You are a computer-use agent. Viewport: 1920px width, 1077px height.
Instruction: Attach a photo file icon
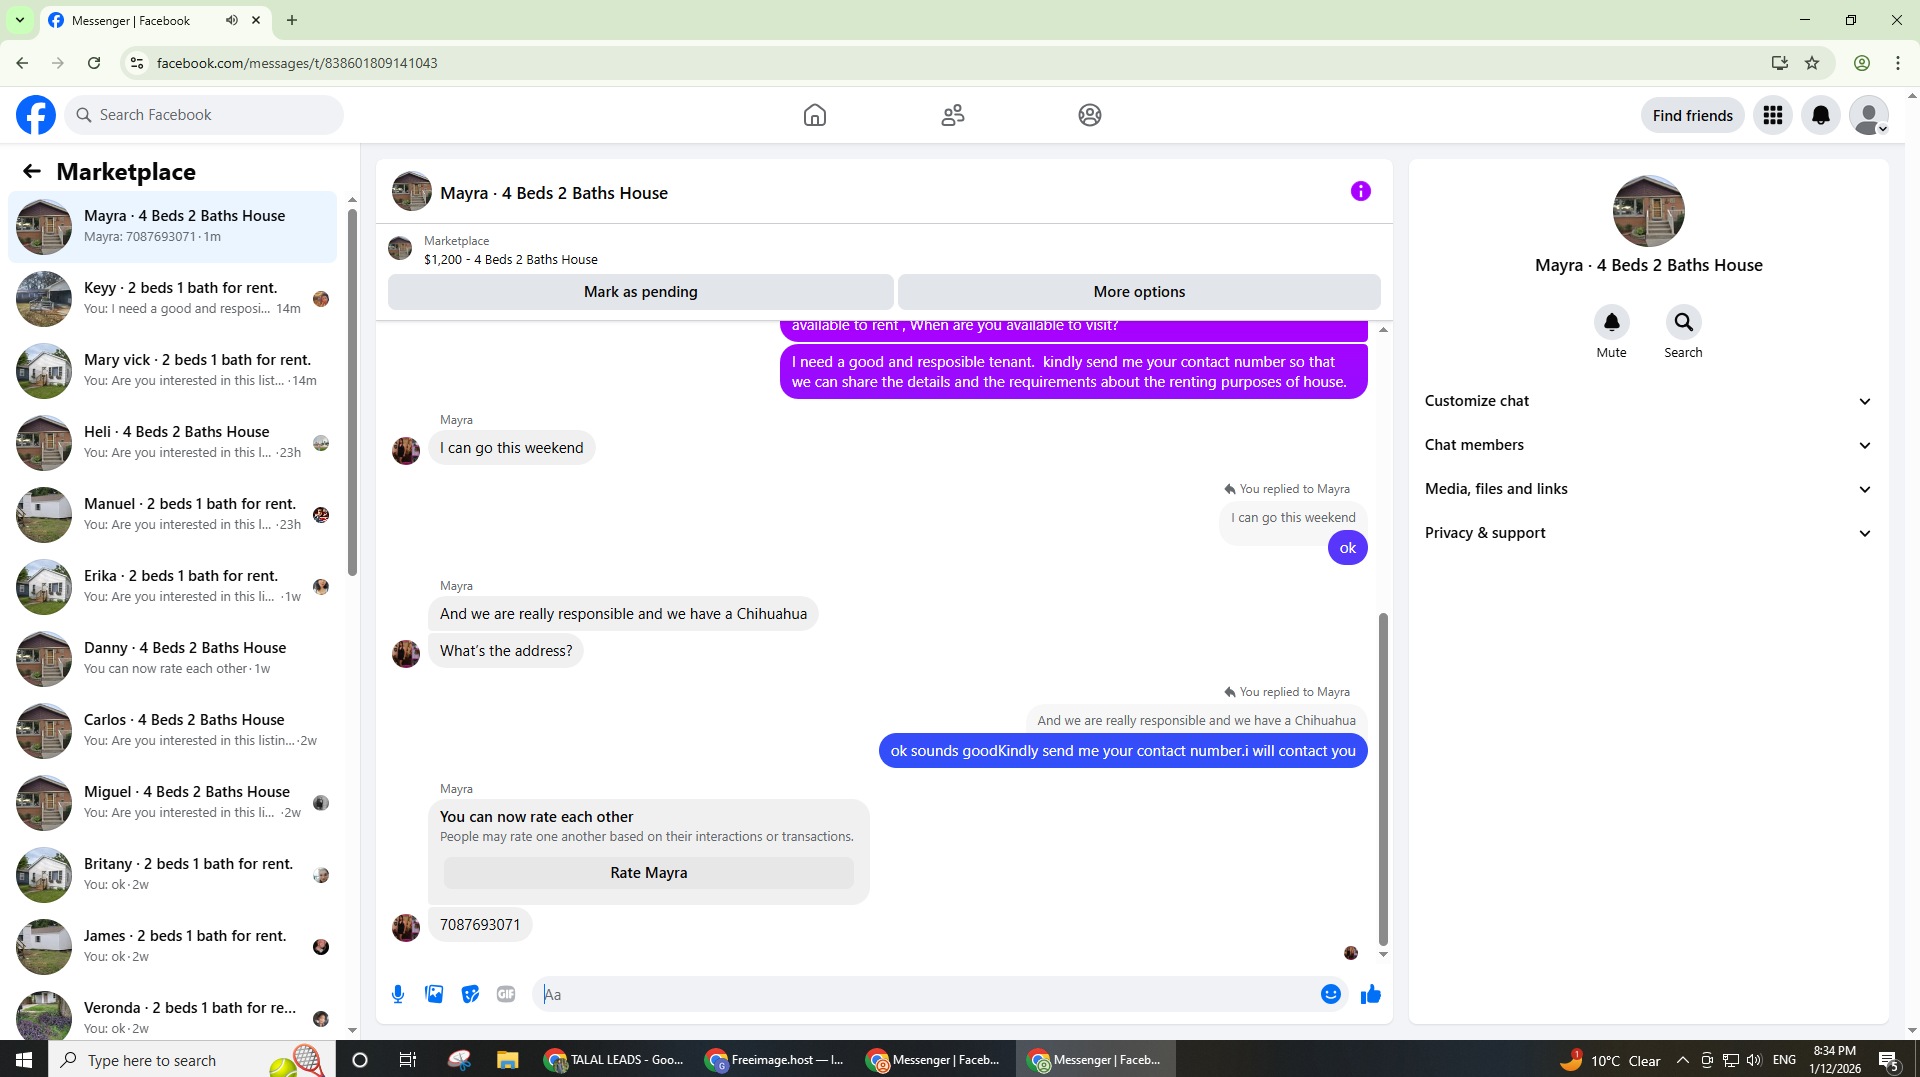click(x=434, y=994)
